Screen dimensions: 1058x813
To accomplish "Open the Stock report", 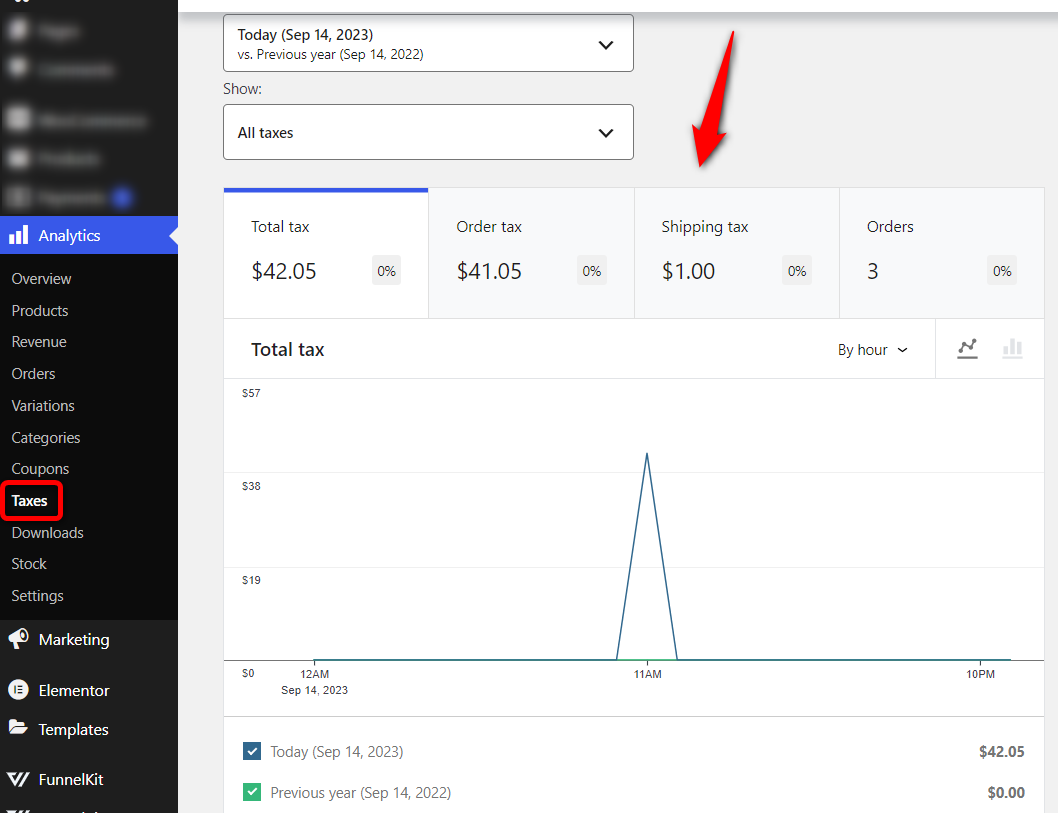I will coord(28,563).
